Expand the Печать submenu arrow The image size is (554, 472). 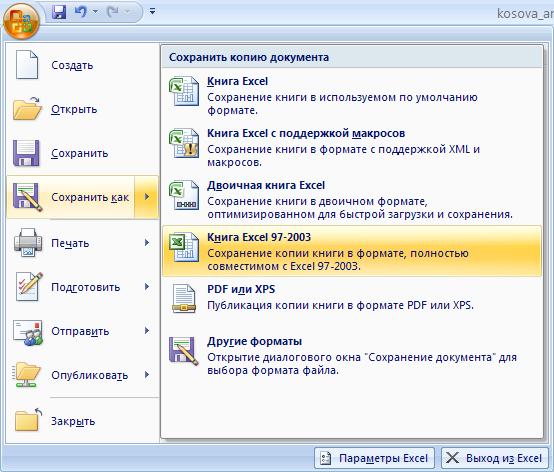(147, 243)
